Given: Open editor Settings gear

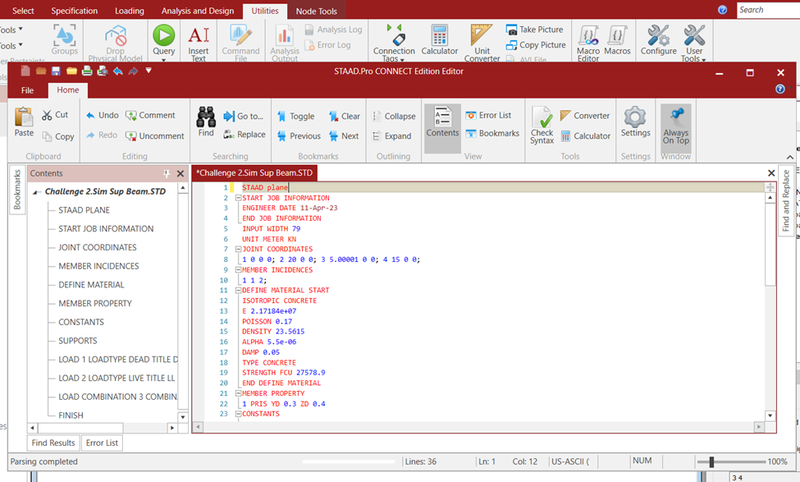Looking at the screenshot, I should (x=635, y=122).
